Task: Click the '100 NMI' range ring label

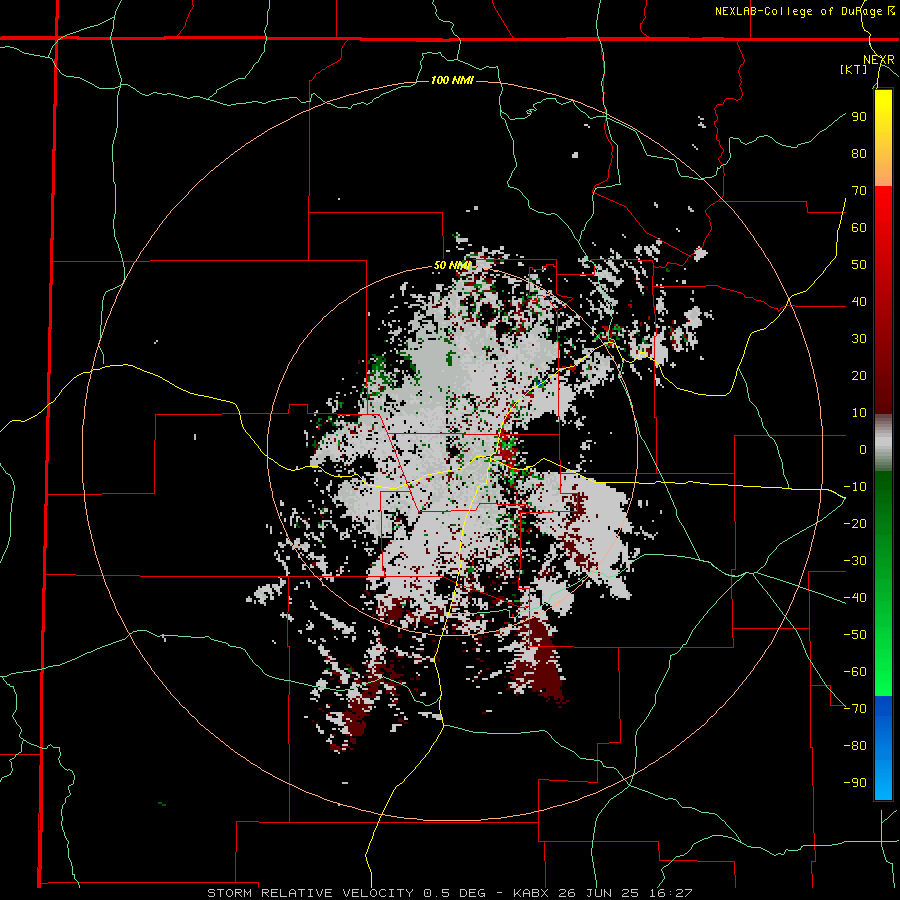Action: click(452, 80)
